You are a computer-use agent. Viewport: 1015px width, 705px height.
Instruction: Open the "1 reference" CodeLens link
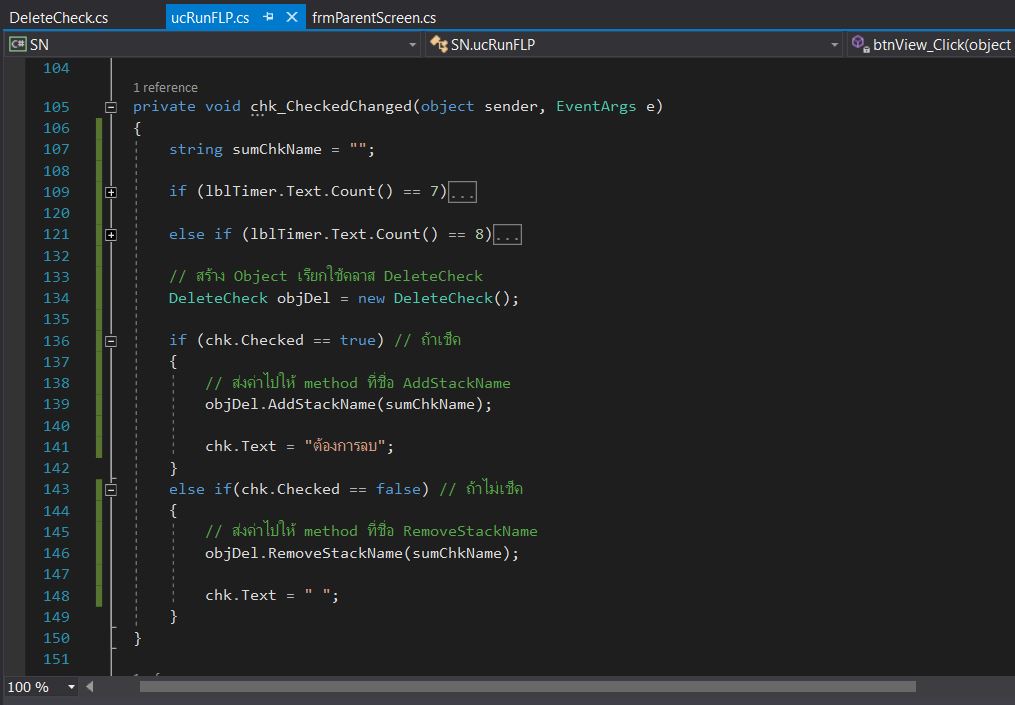(x=165, y=88)
